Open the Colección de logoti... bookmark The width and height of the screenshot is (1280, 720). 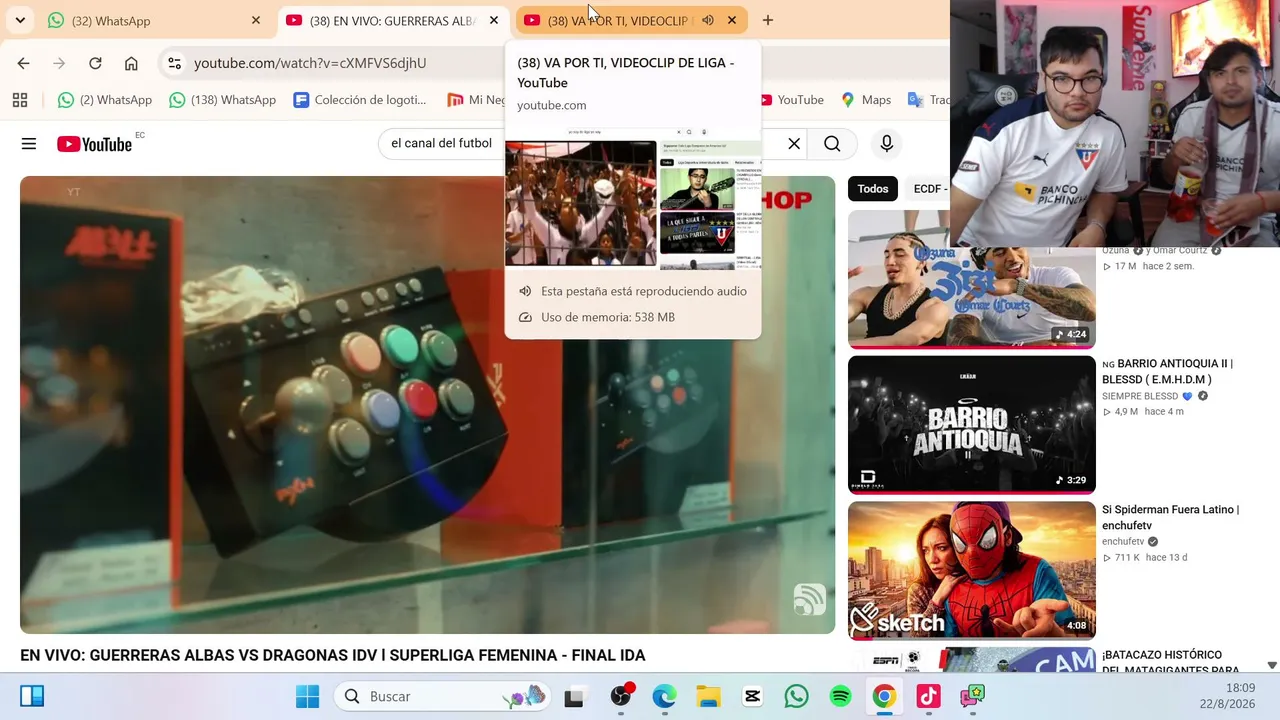tap(360, 100)
